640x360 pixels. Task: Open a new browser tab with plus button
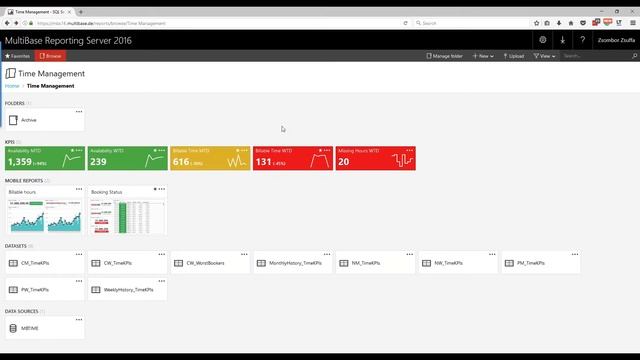coord(80,12)
